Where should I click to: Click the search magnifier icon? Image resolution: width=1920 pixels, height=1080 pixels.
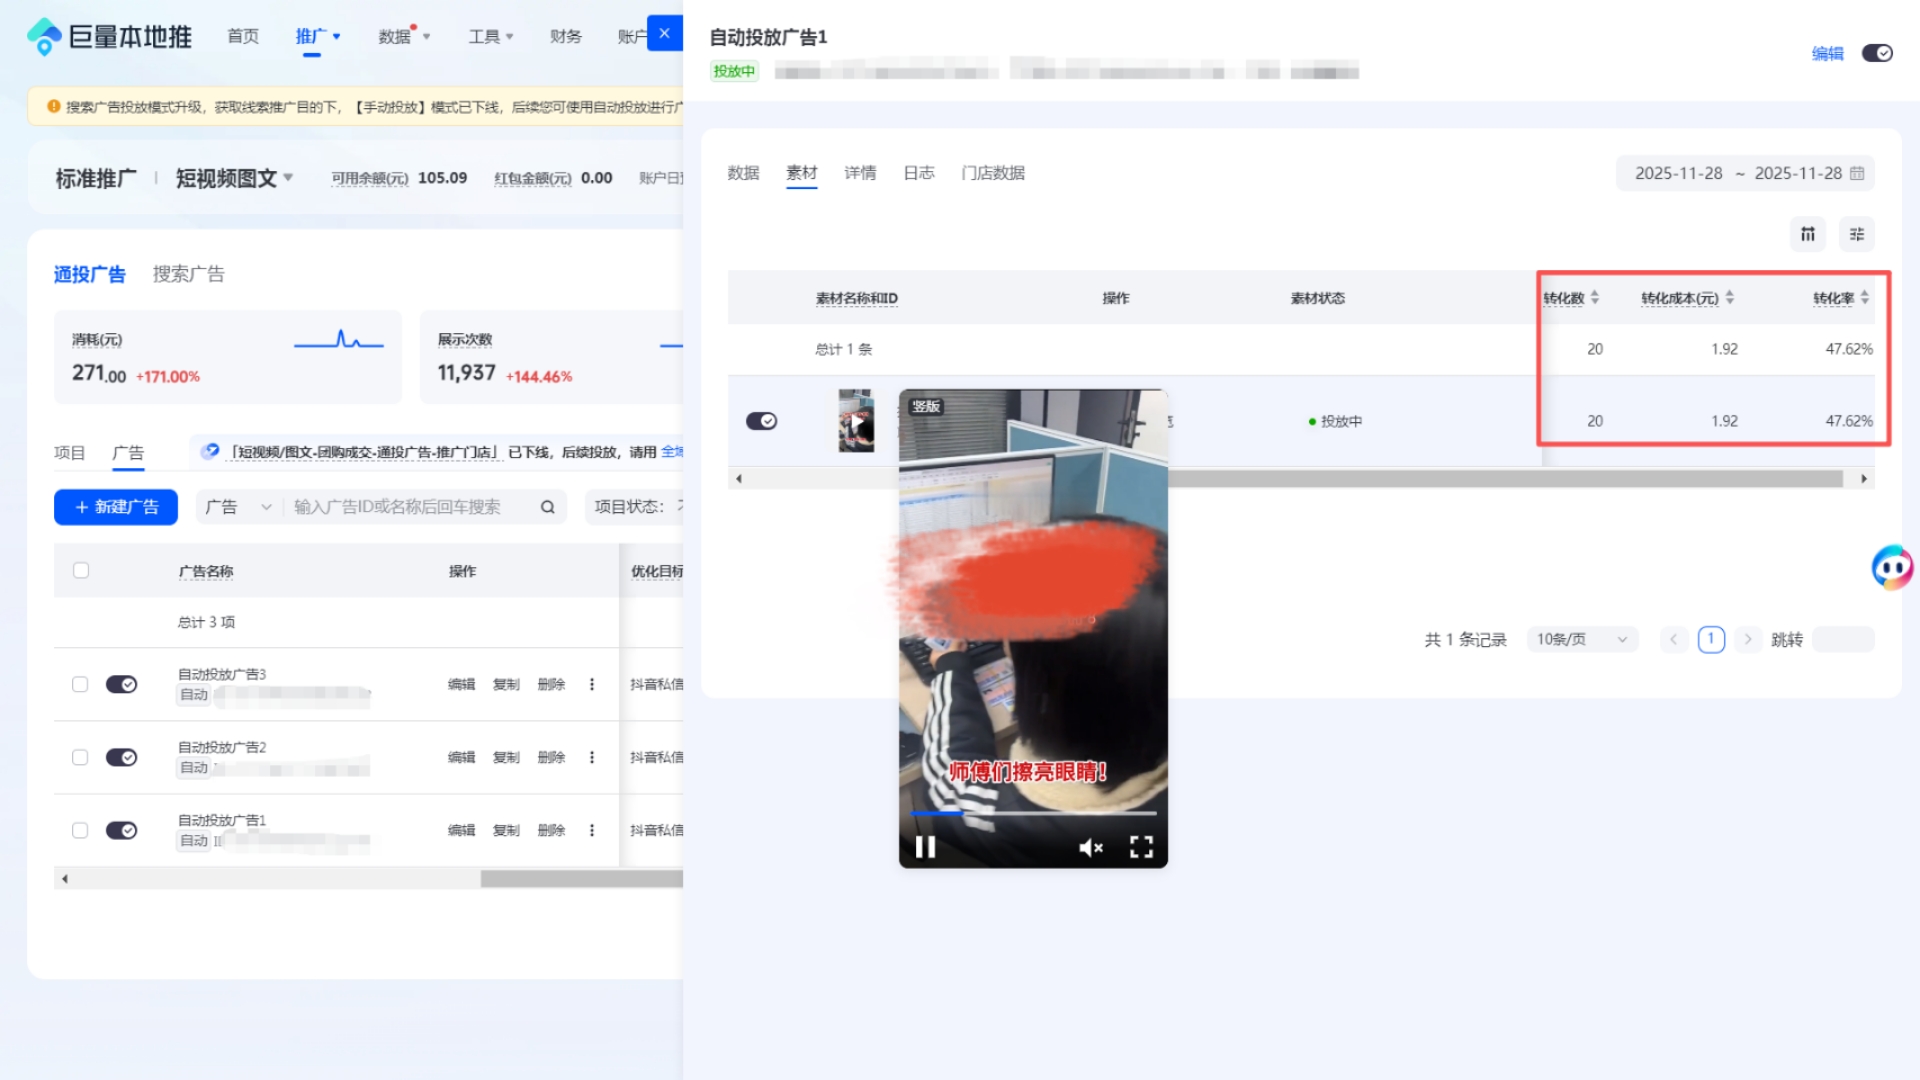click(x=547, y=507)
